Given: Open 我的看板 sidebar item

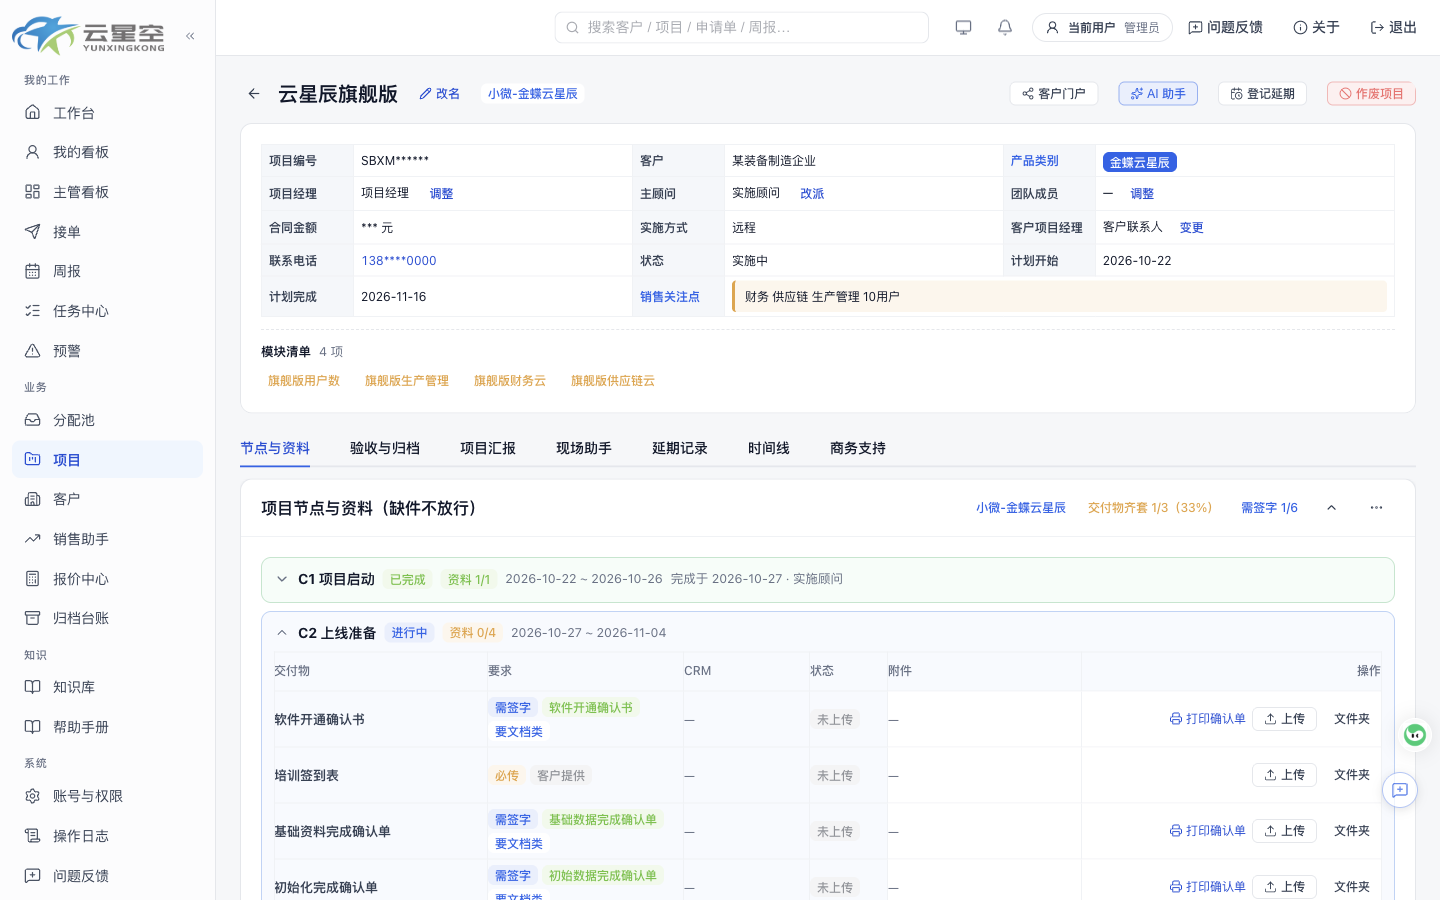Looking at the screenshot, I should pyautogui.click(x=108, y=152).
